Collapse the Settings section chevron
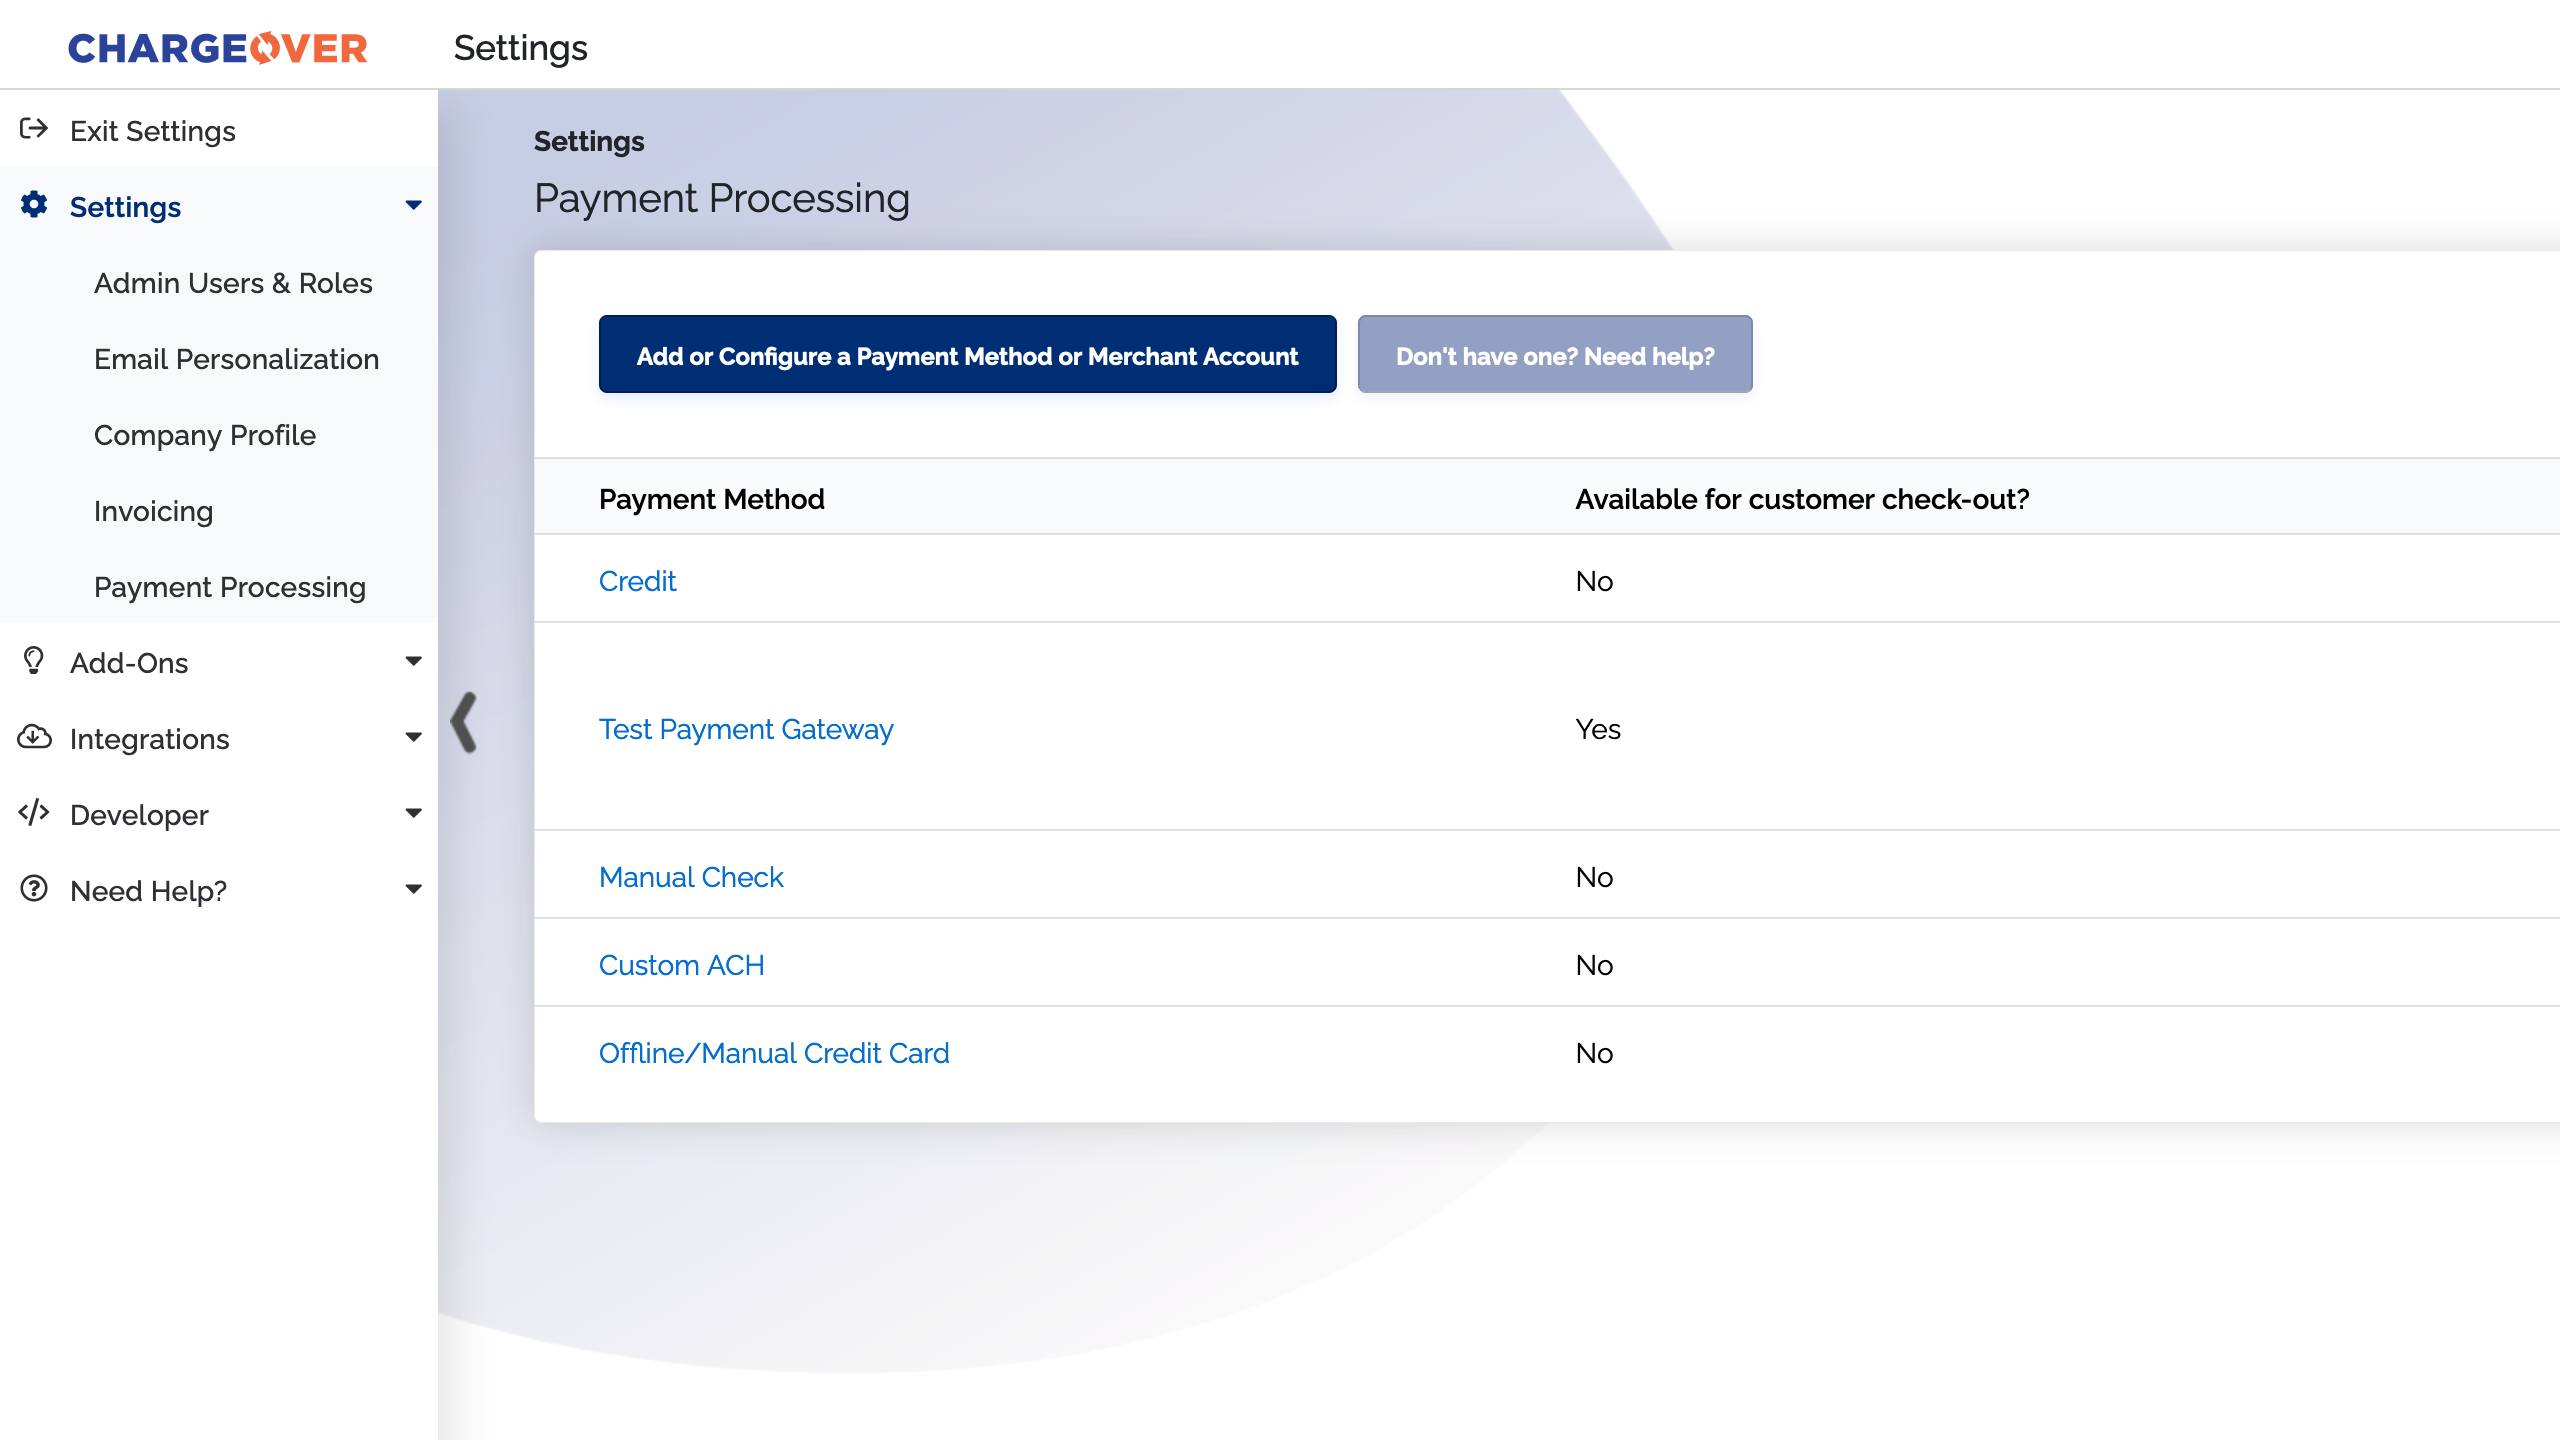Image resolution: width=2560 pixels, height=1440 pixels. [412, 205]
